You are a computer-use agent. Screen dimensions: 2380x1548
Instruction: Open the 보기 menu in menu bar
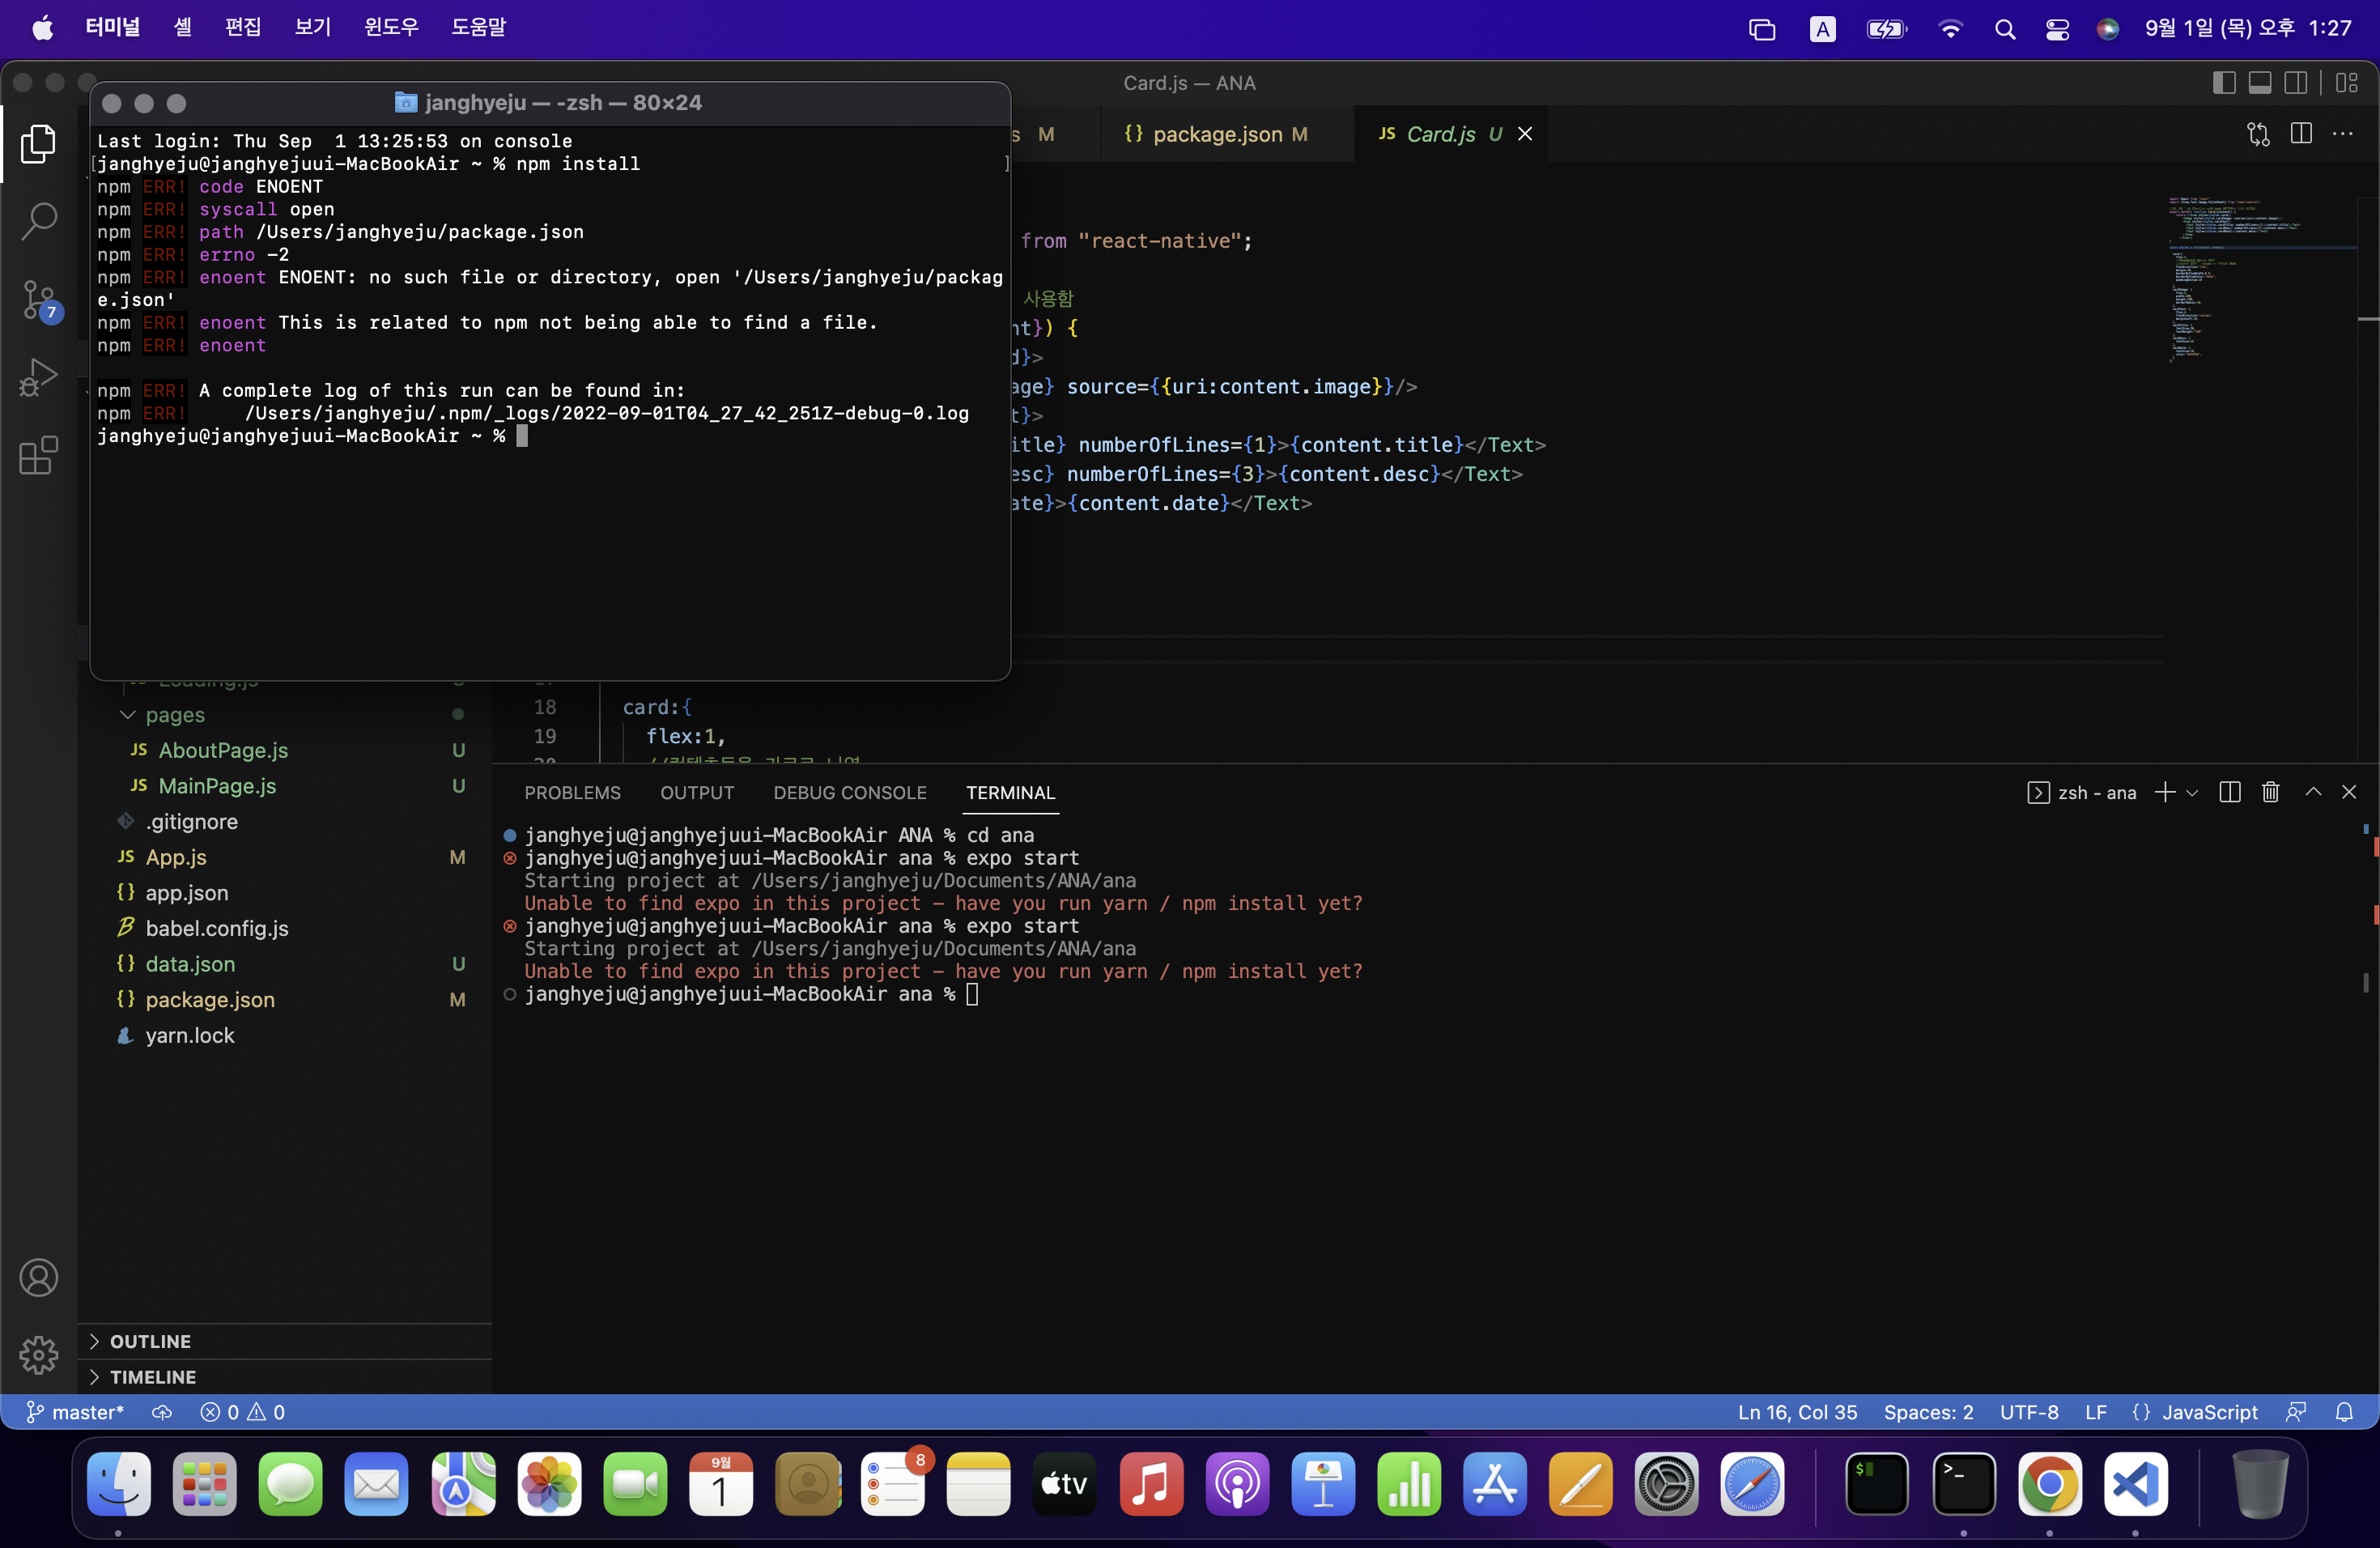point(313,28)
